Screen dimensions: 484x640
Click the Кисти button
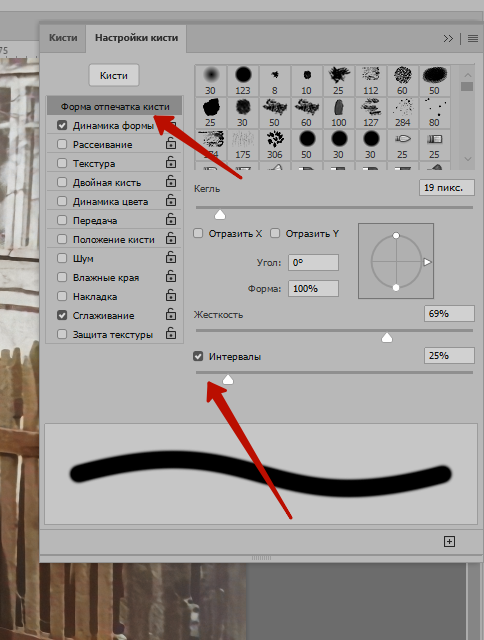(x=114, y=75)
